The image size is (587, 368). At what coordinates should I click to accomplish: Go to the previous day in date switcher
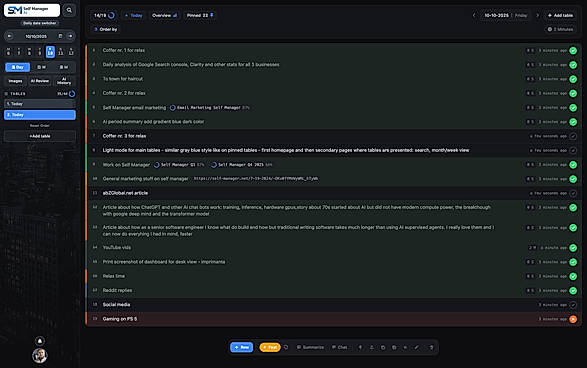[x=9, y=36]
